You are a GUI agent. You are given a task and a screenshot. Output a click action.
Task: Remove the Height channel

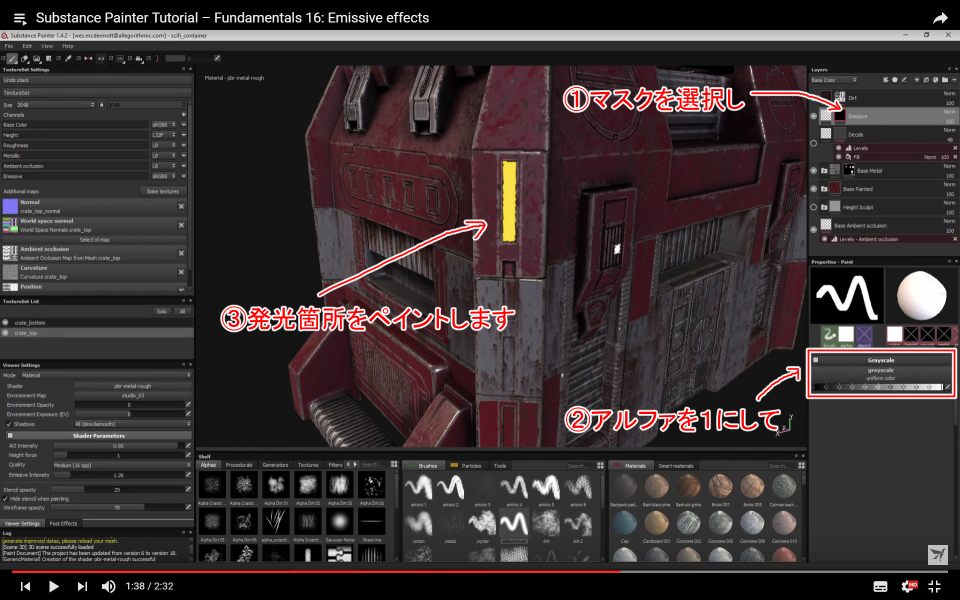tap(183, 135)
